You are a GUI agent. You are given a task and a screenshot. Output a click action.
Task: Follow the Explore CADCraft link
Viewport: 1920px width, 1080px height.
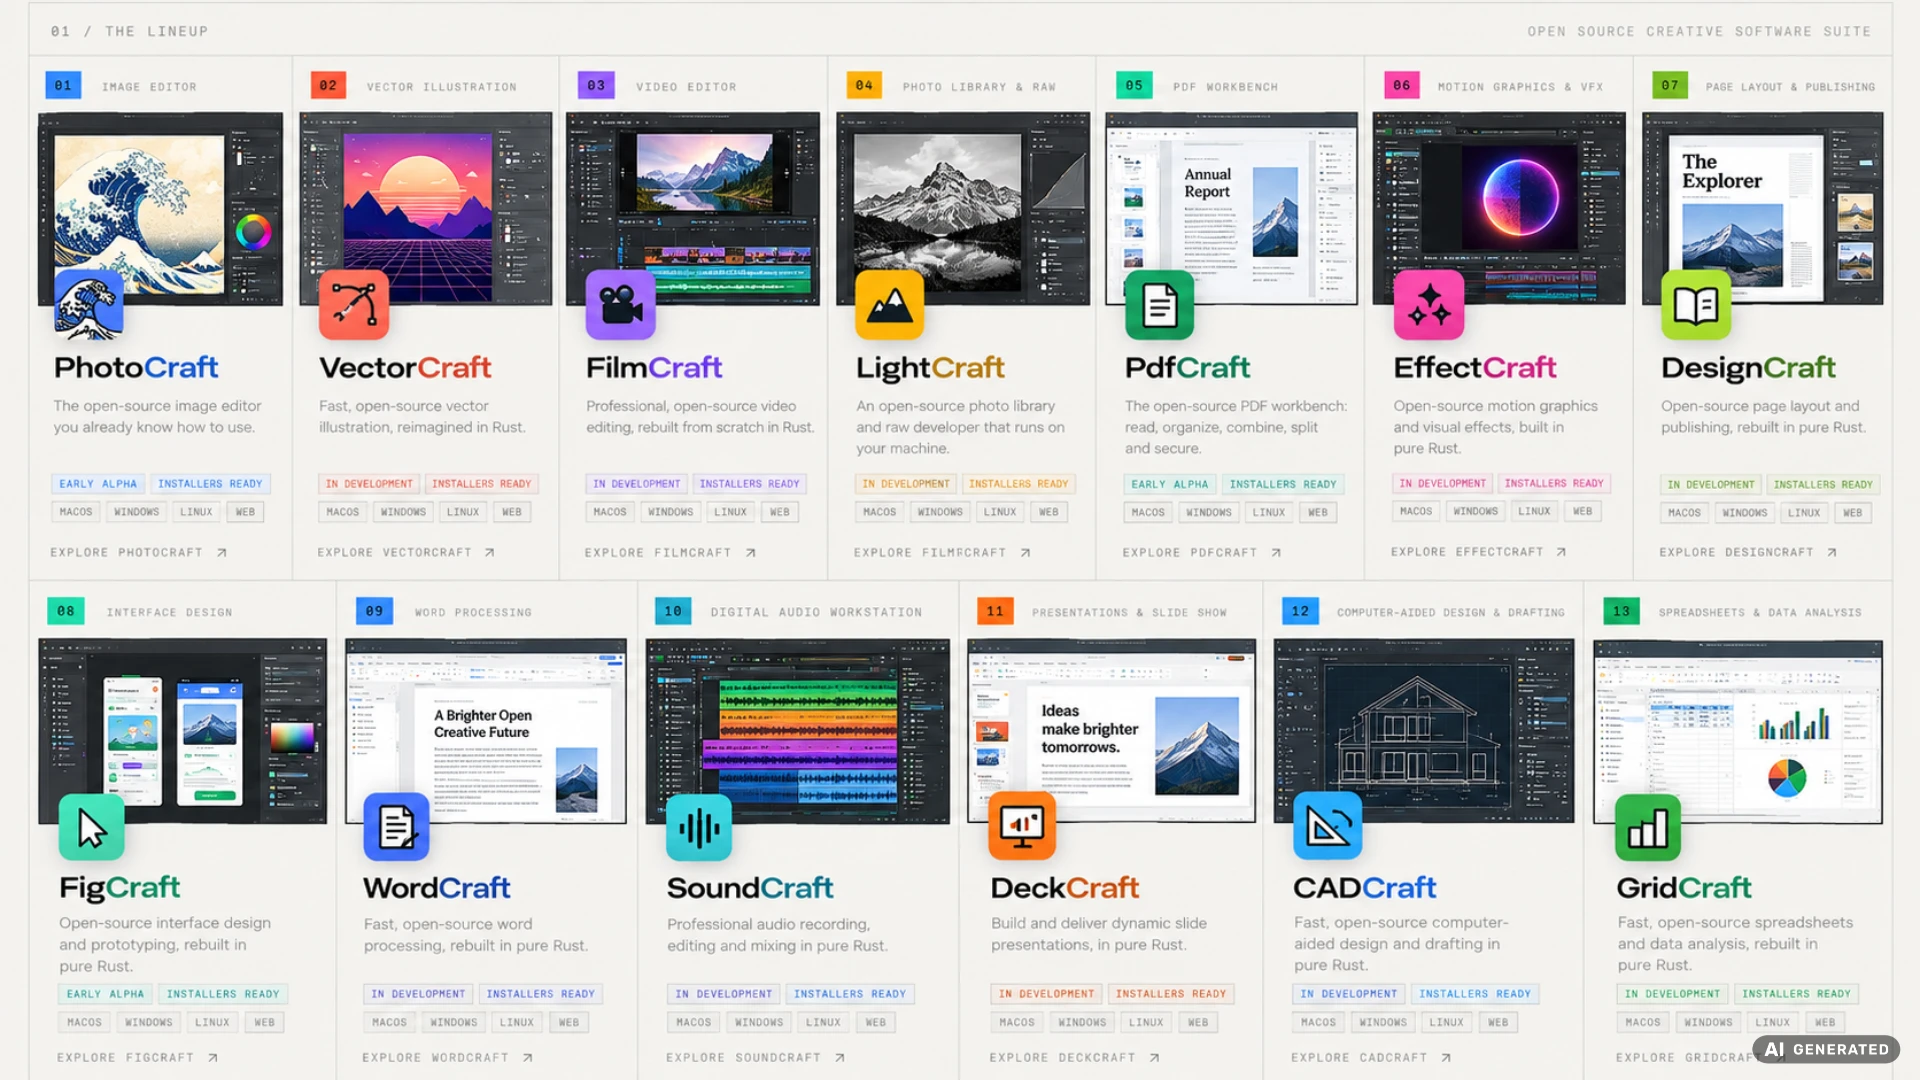(1371, 1057)
